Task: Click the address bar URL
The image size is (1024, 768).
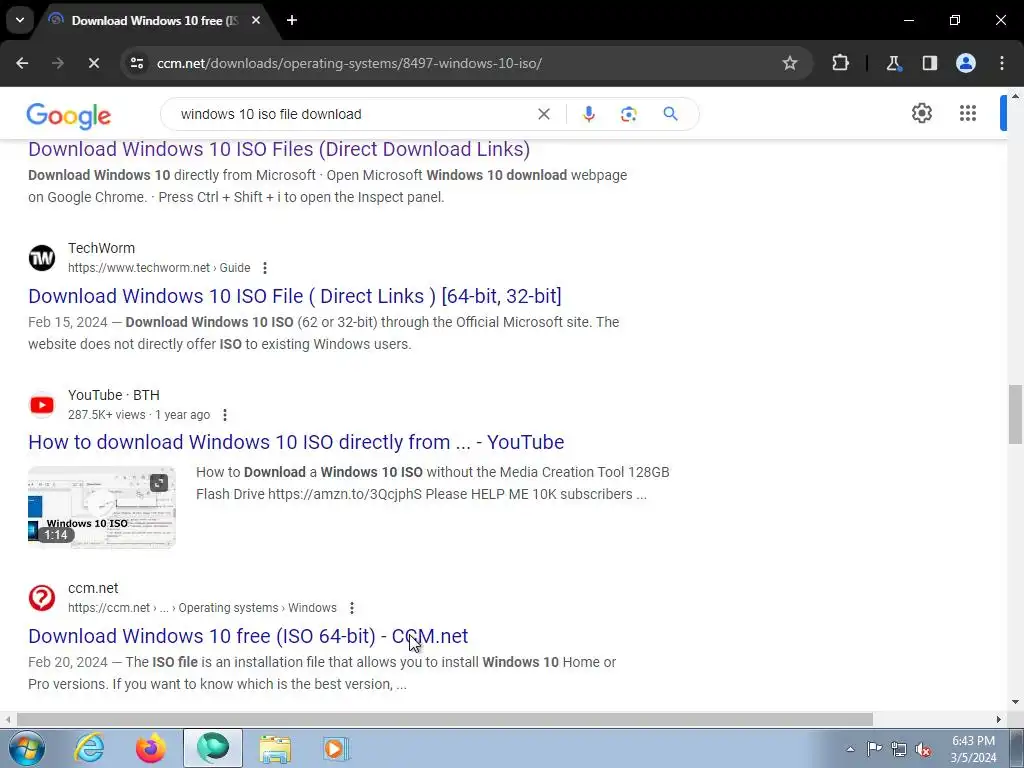Action: [349, 63]
